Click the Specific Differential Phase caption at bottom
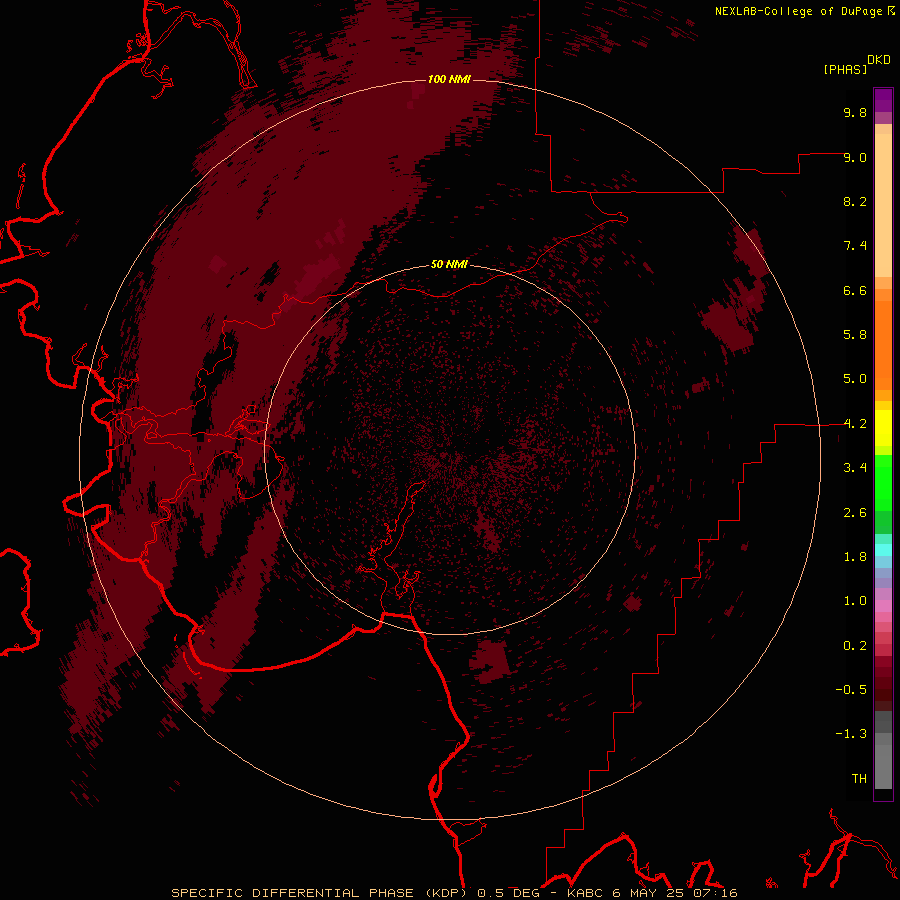This screenshot has width=900, height=900. tap(454, 893)
